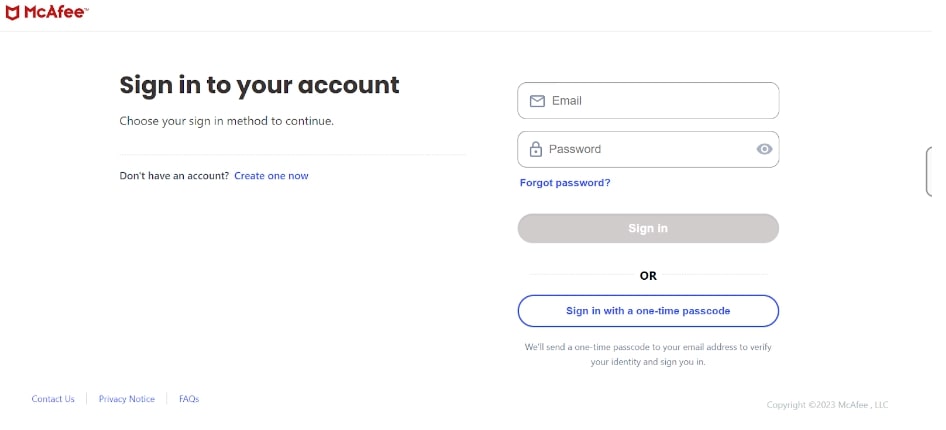
Task: Open the Contact Us footer link
Action: coord(53,399)
